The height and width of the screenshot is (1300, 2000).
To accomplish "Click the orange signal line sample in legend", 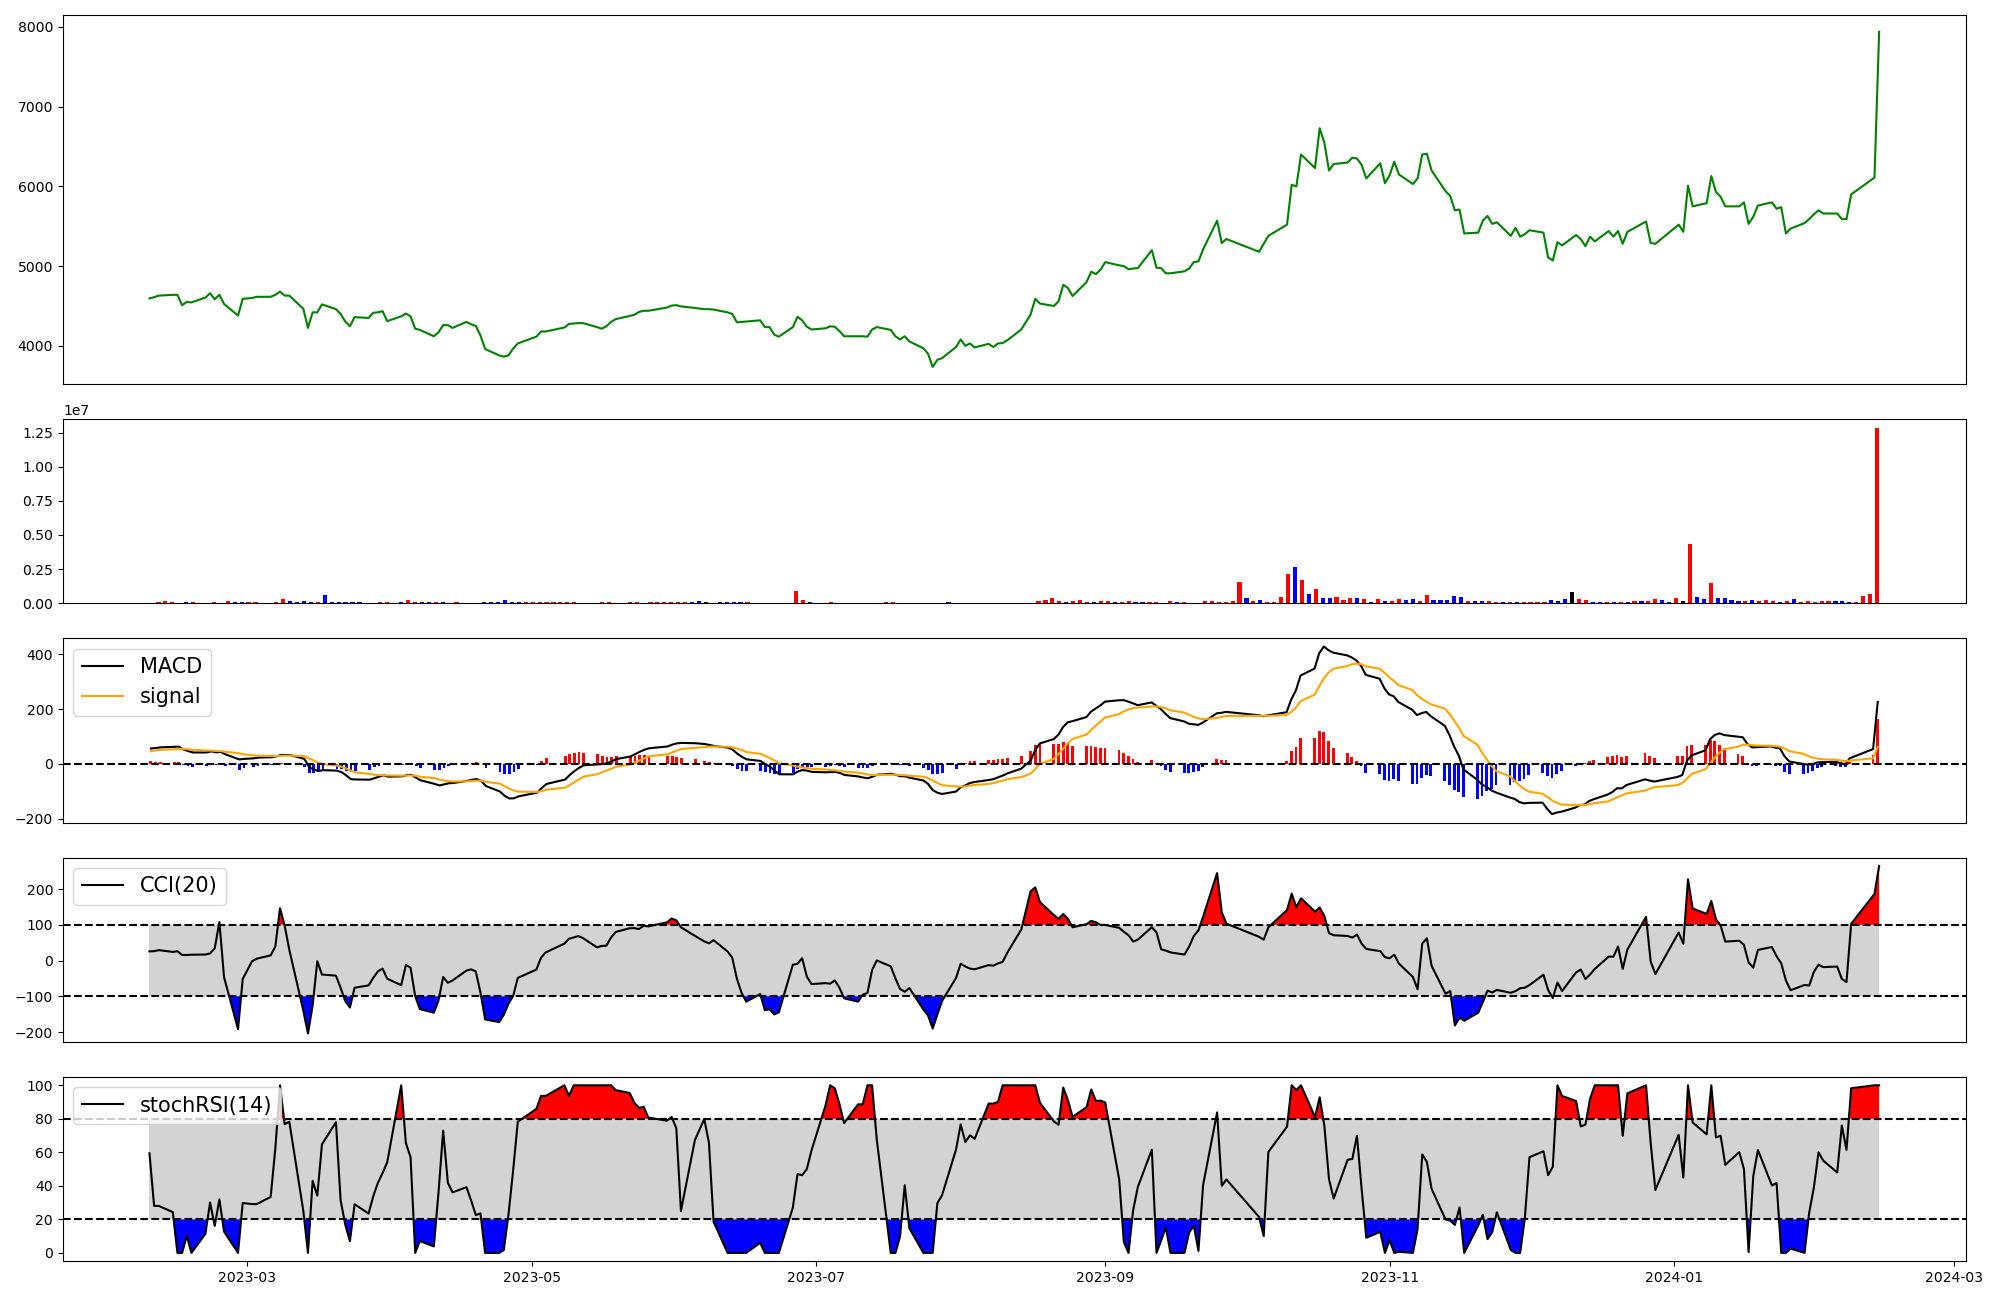I will [x=103, y=697].
